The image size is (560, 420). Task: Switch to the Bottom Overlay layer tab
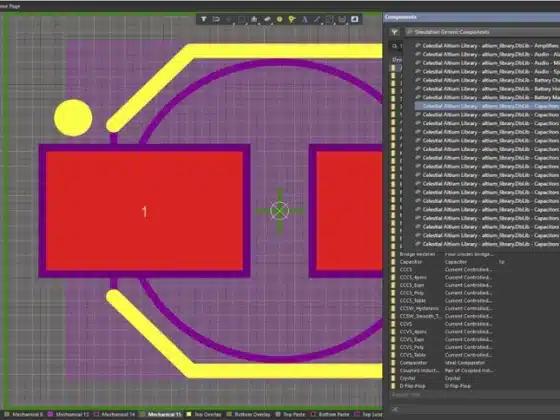point(249,414)
